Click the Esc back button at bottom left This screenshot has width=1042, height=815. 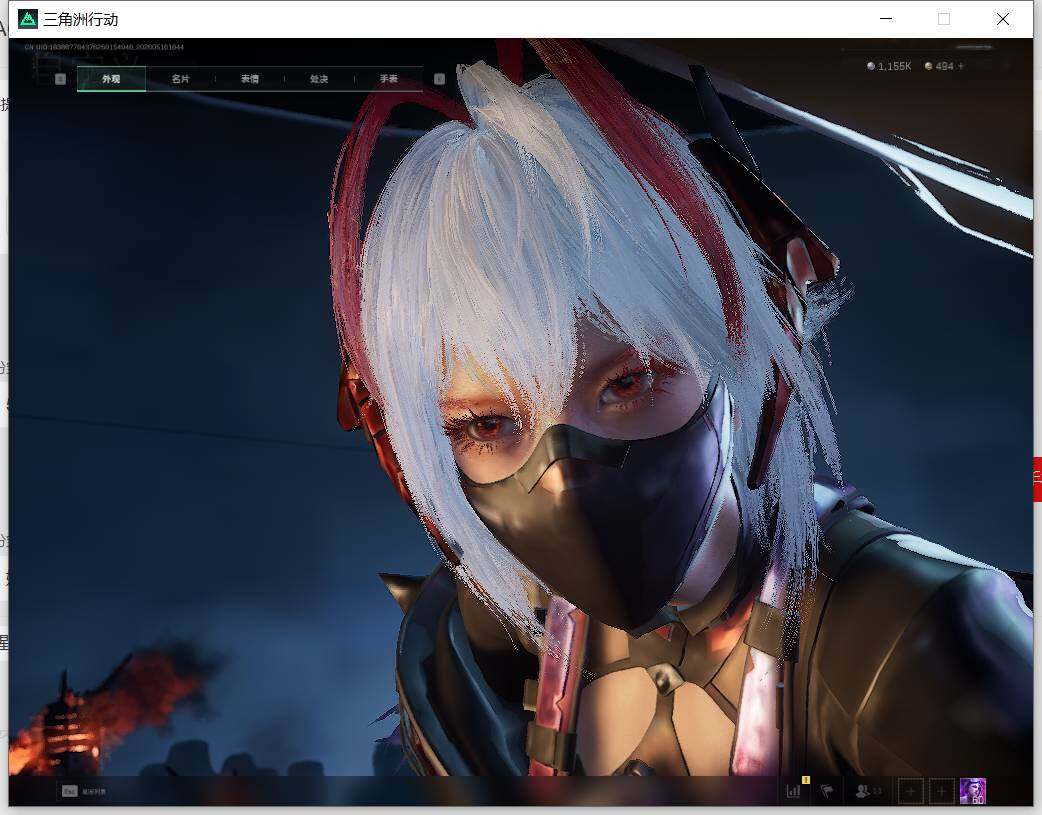(x=84, y=791)
